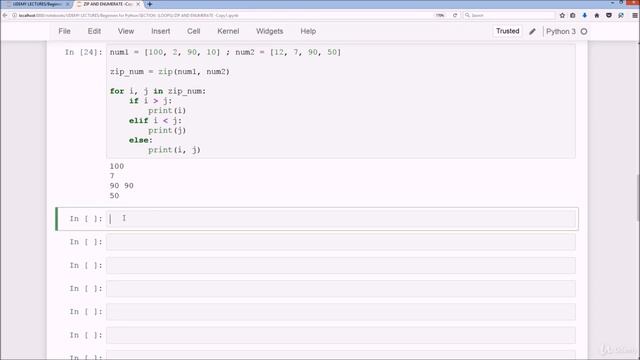Open the View menu

(x=126, y=31)
